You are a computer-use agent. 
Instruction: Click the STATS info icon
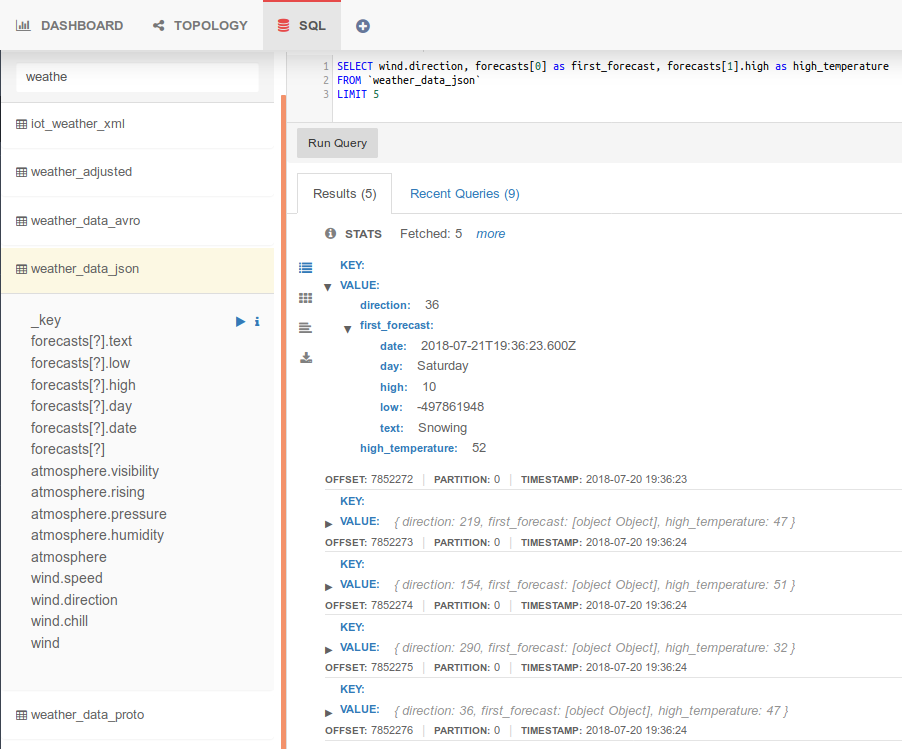click(330, 234)
